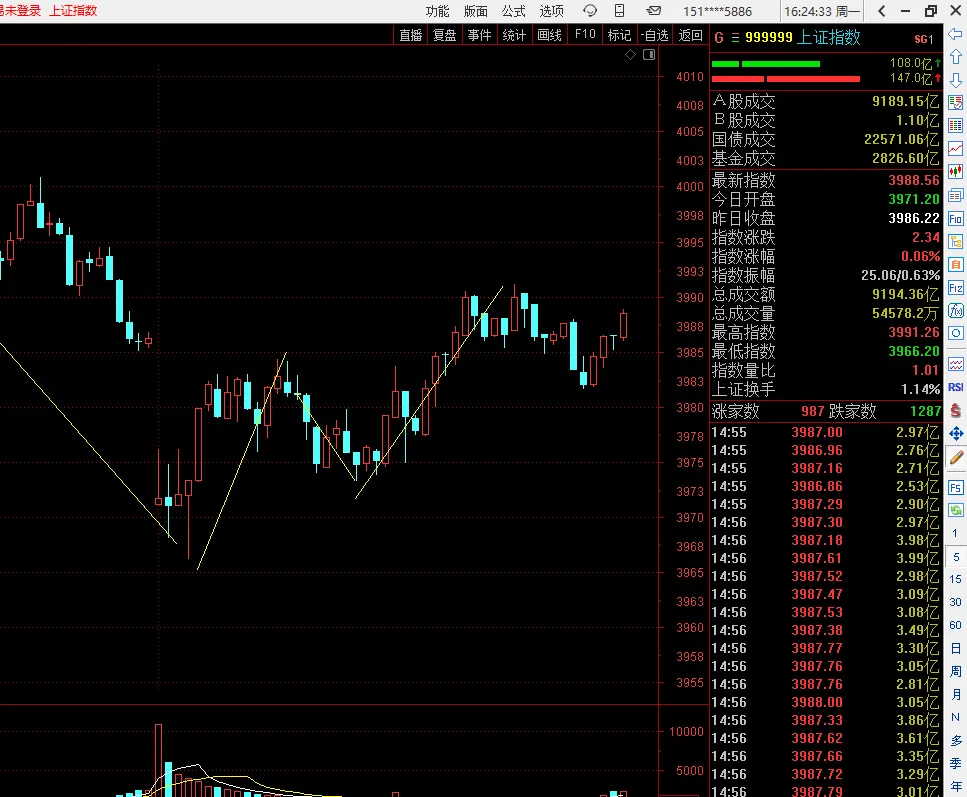The height and width of the screenshot is (797, 967).
Task: Open the wavy lines indicator icon
Action: pos(956,364)
